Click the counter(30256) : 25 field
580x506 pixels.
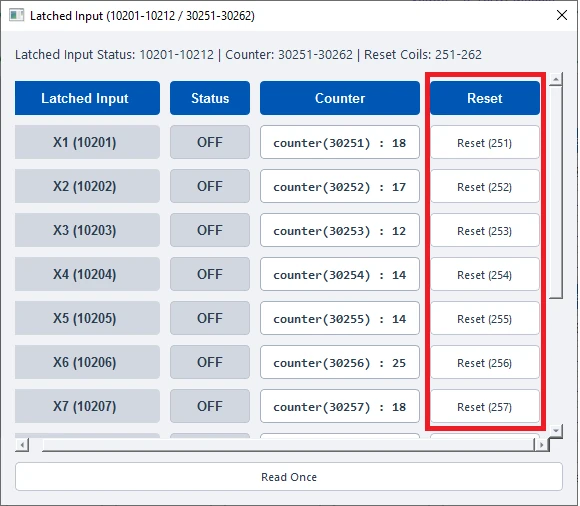point(340,362)
